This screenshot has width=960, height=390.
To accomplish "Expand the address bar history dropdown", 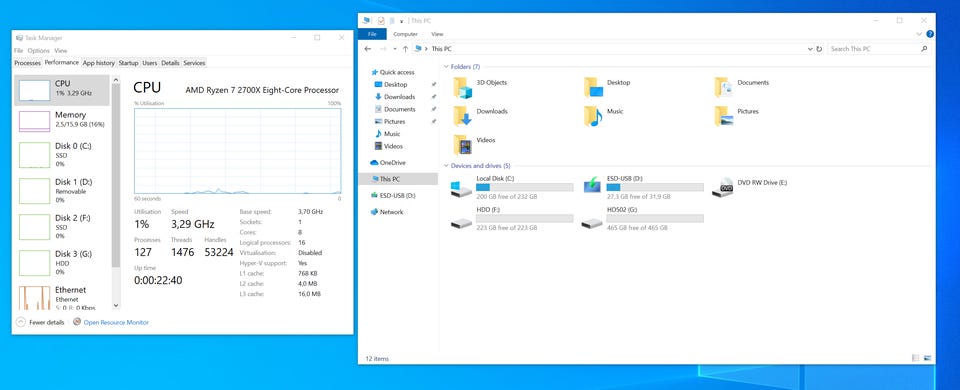I will 809,49.
